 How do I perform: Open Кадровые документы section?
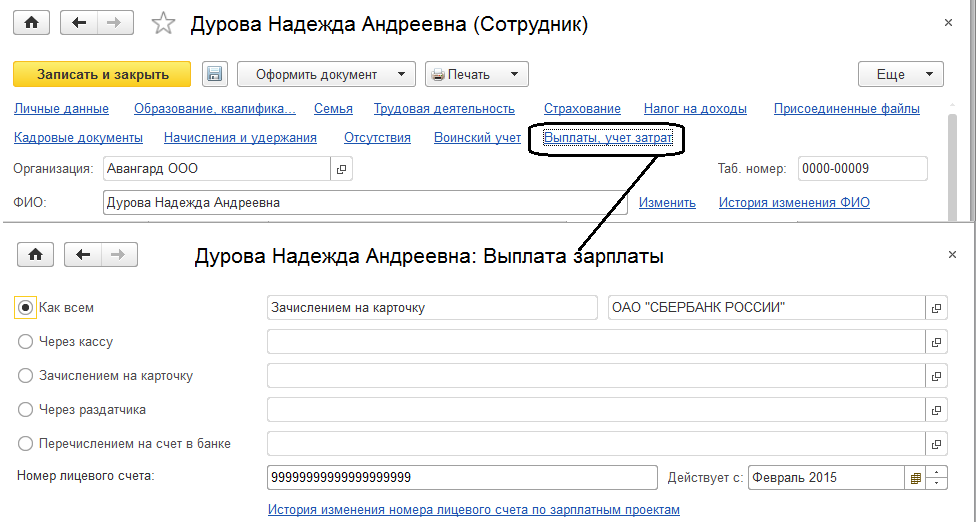click(78, 137)
